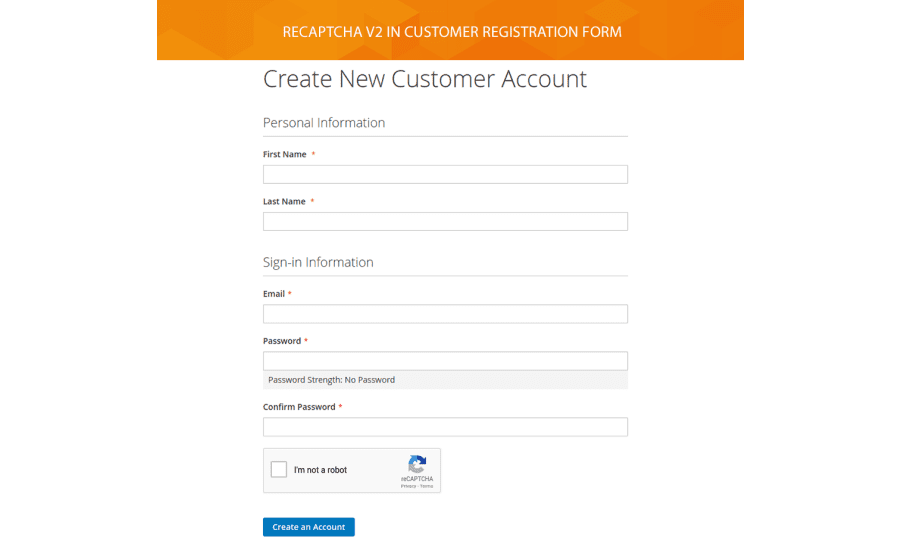
Task: Click the Email field label
Action: [274, 294]
